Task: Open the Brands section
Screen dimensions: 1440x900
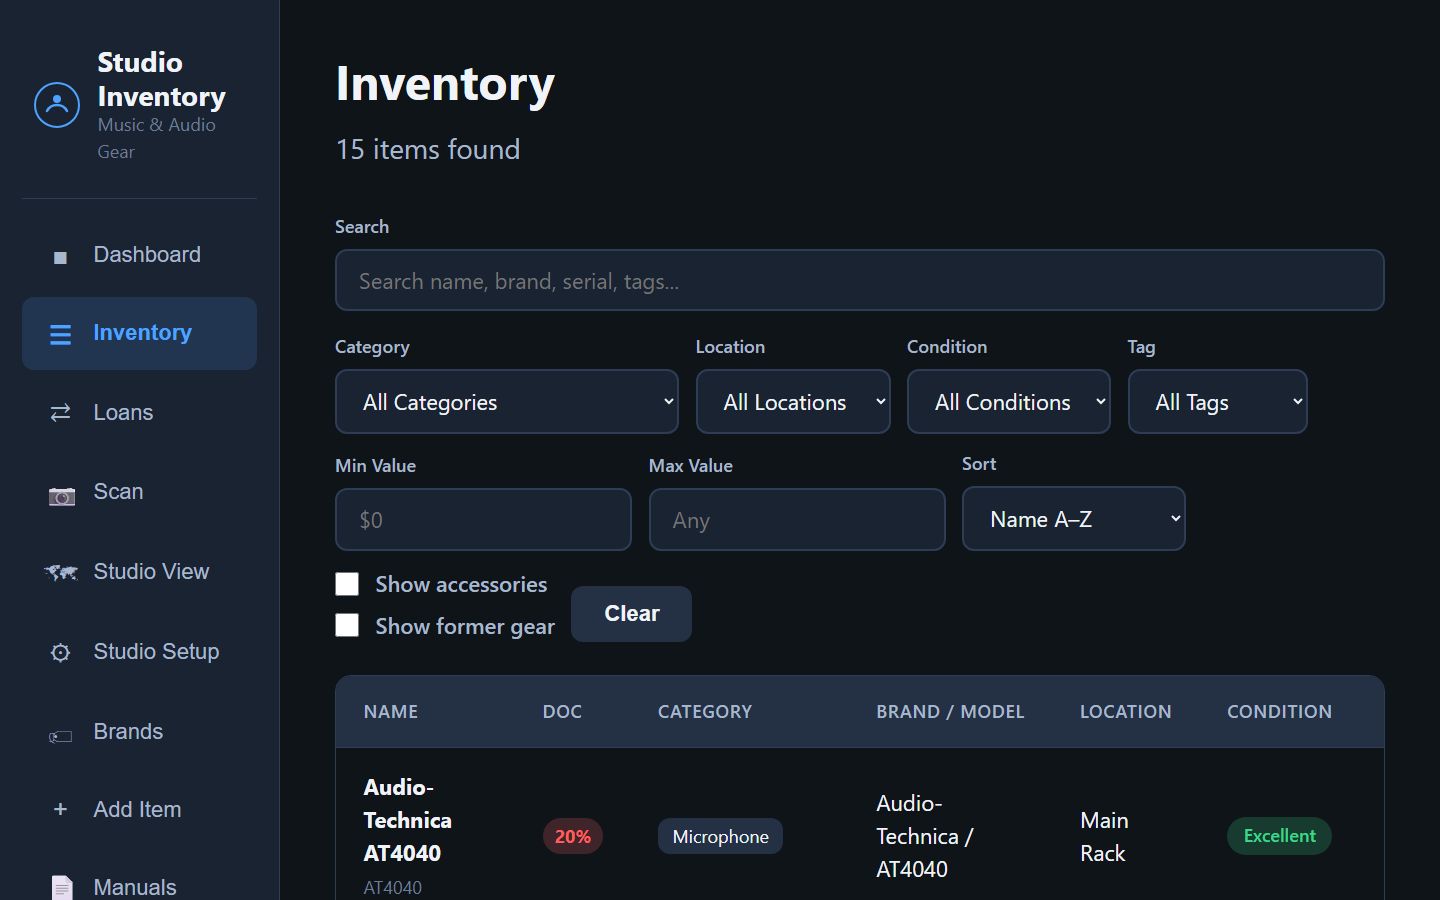Action: pyautogui.click(x=139, y=732)
